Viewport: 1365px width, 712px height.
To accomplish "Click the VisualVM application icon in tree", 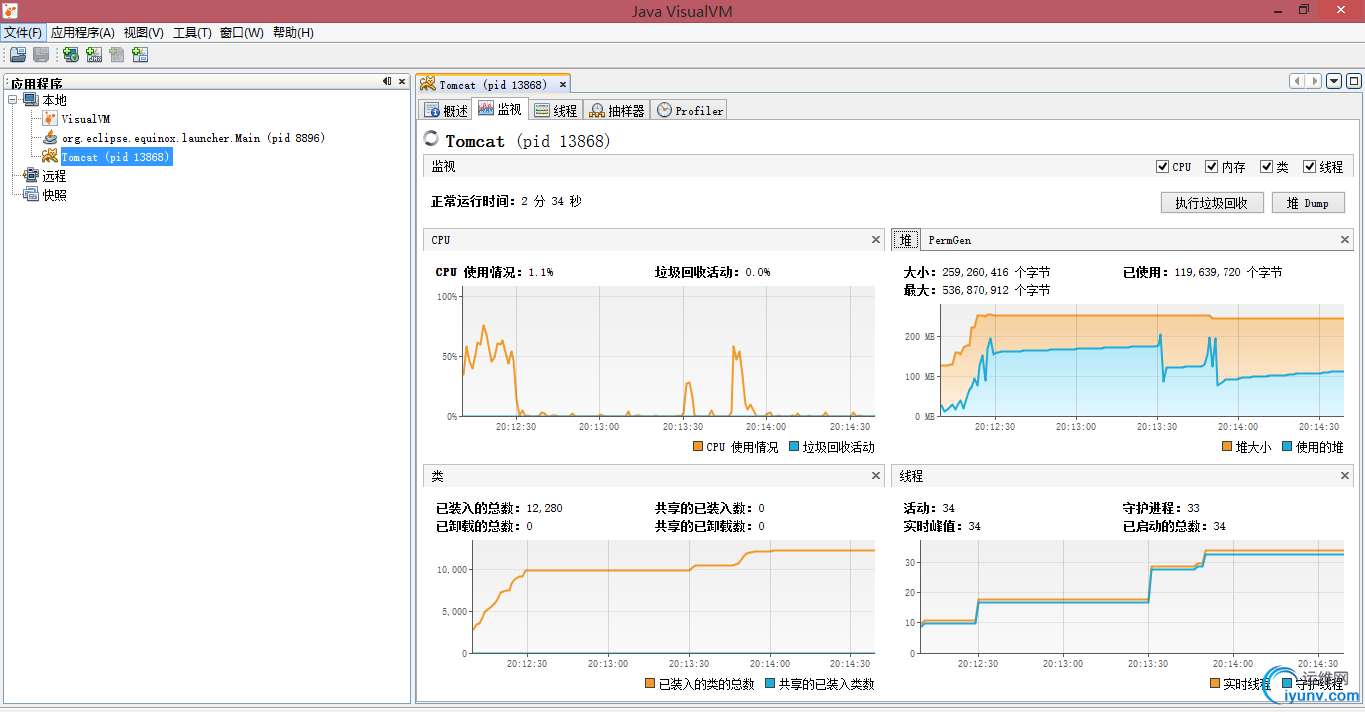I will tap(51, 119).
